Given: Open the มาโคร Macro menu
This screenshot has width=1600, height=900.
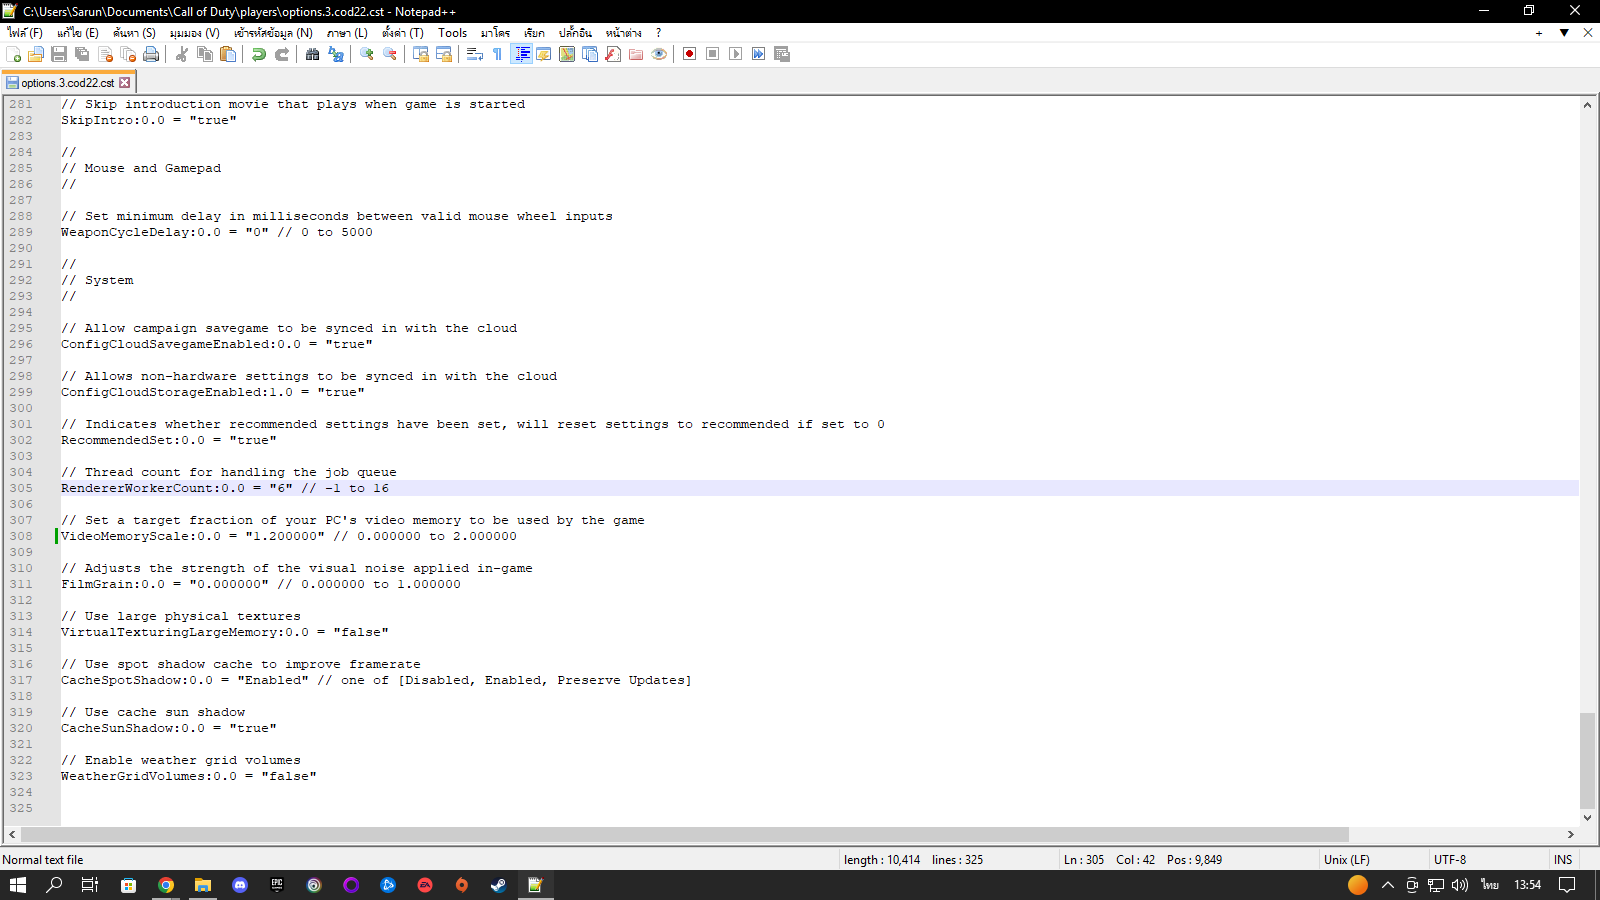Looking at the screenshot, I should pos(495,33).
